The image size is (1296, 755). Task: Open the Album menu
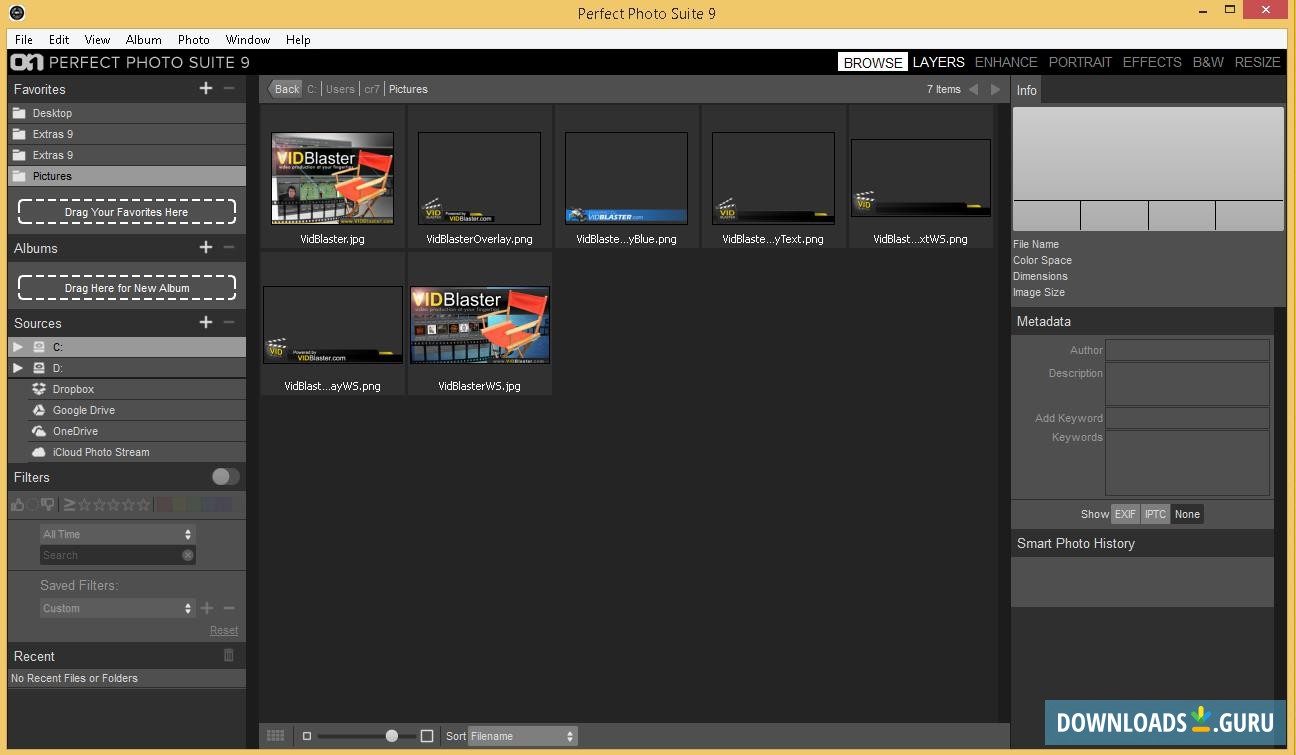[x=143, y=40]
